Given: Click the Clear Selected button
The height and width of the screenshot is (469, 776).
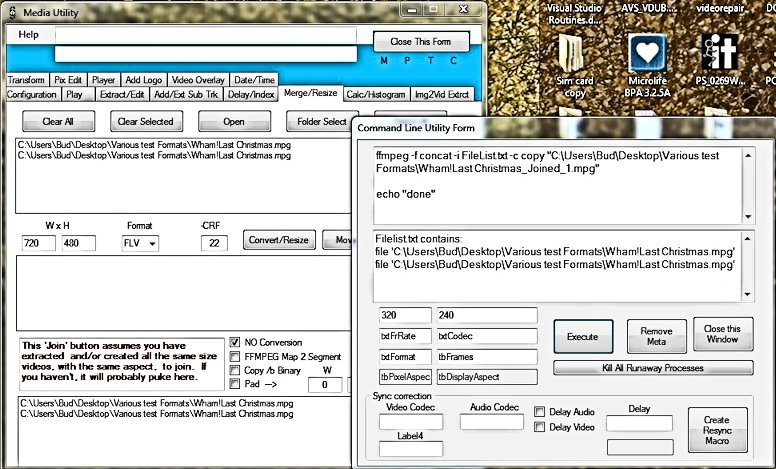Looking at the screenshot, I should point(146,121).
